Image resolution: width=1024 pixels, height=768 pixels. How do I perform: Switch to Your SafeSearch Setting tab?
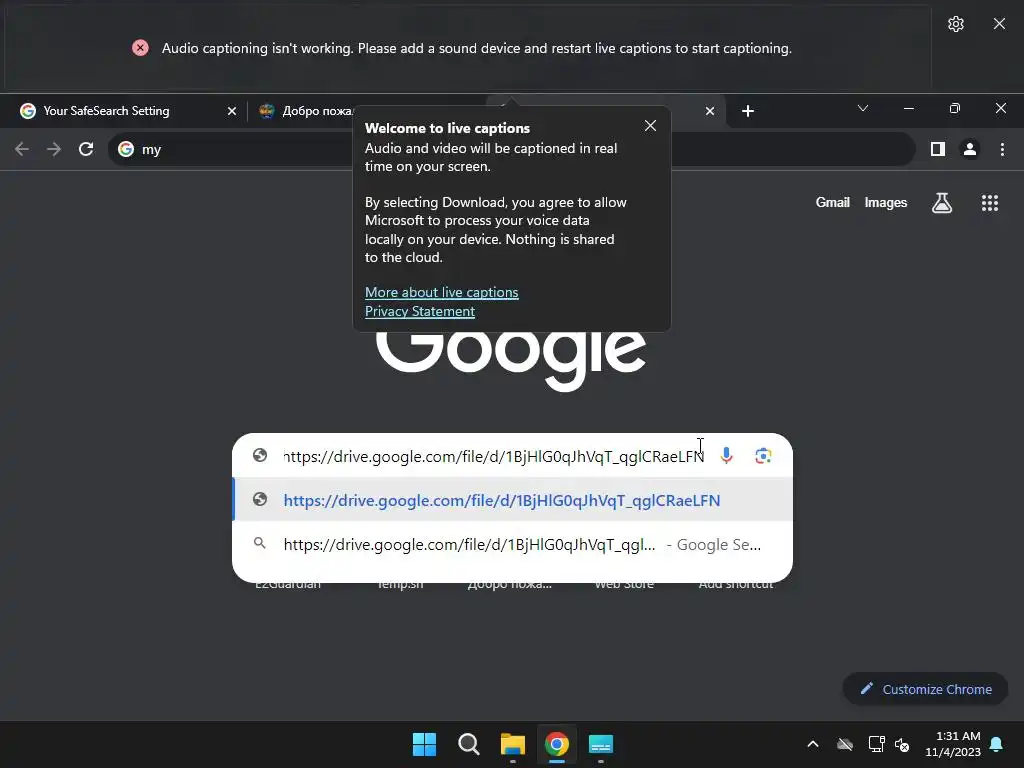(x=106, y=111)
